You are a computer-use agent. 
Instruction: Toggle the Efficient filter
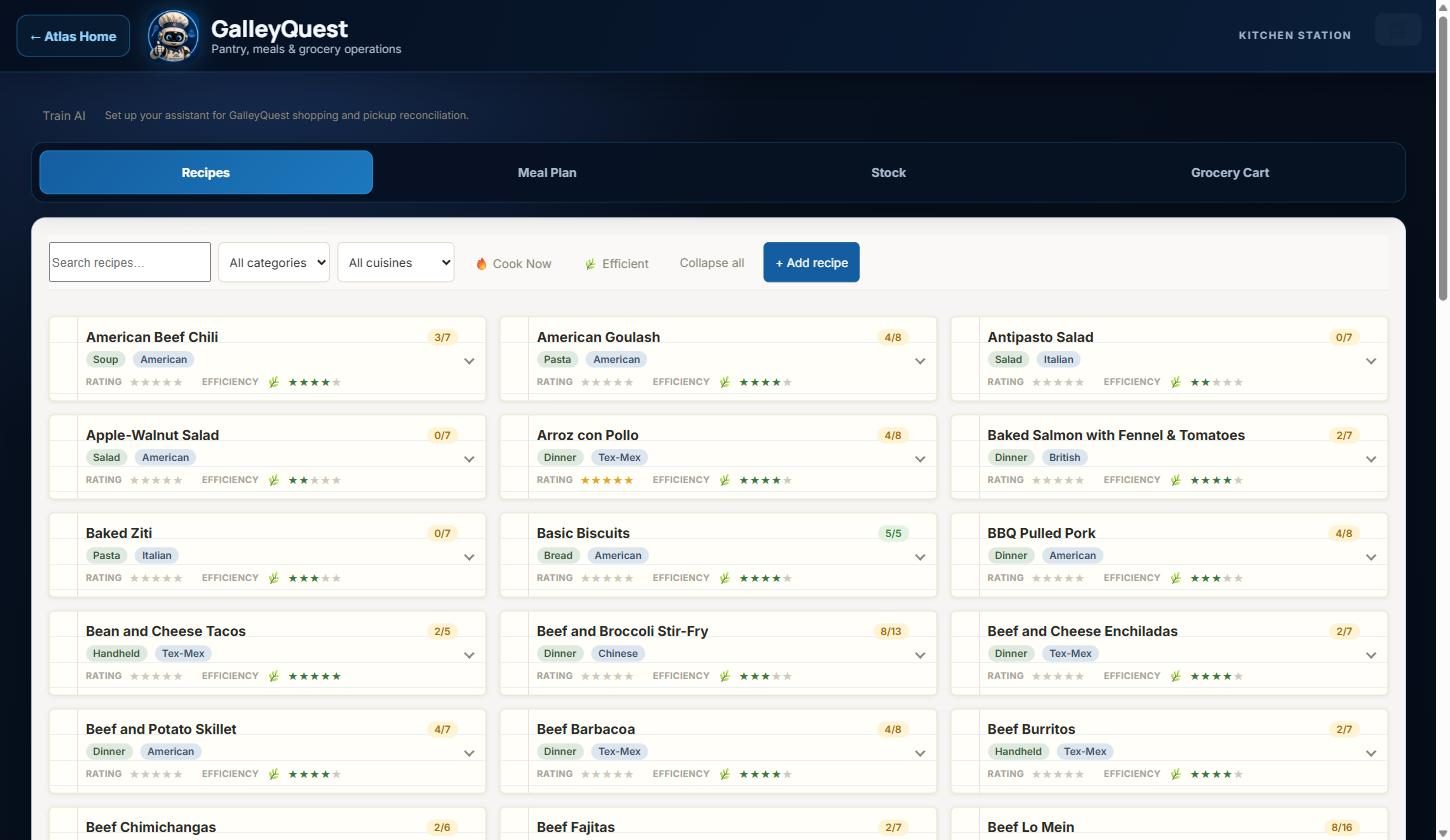point(616,263)
